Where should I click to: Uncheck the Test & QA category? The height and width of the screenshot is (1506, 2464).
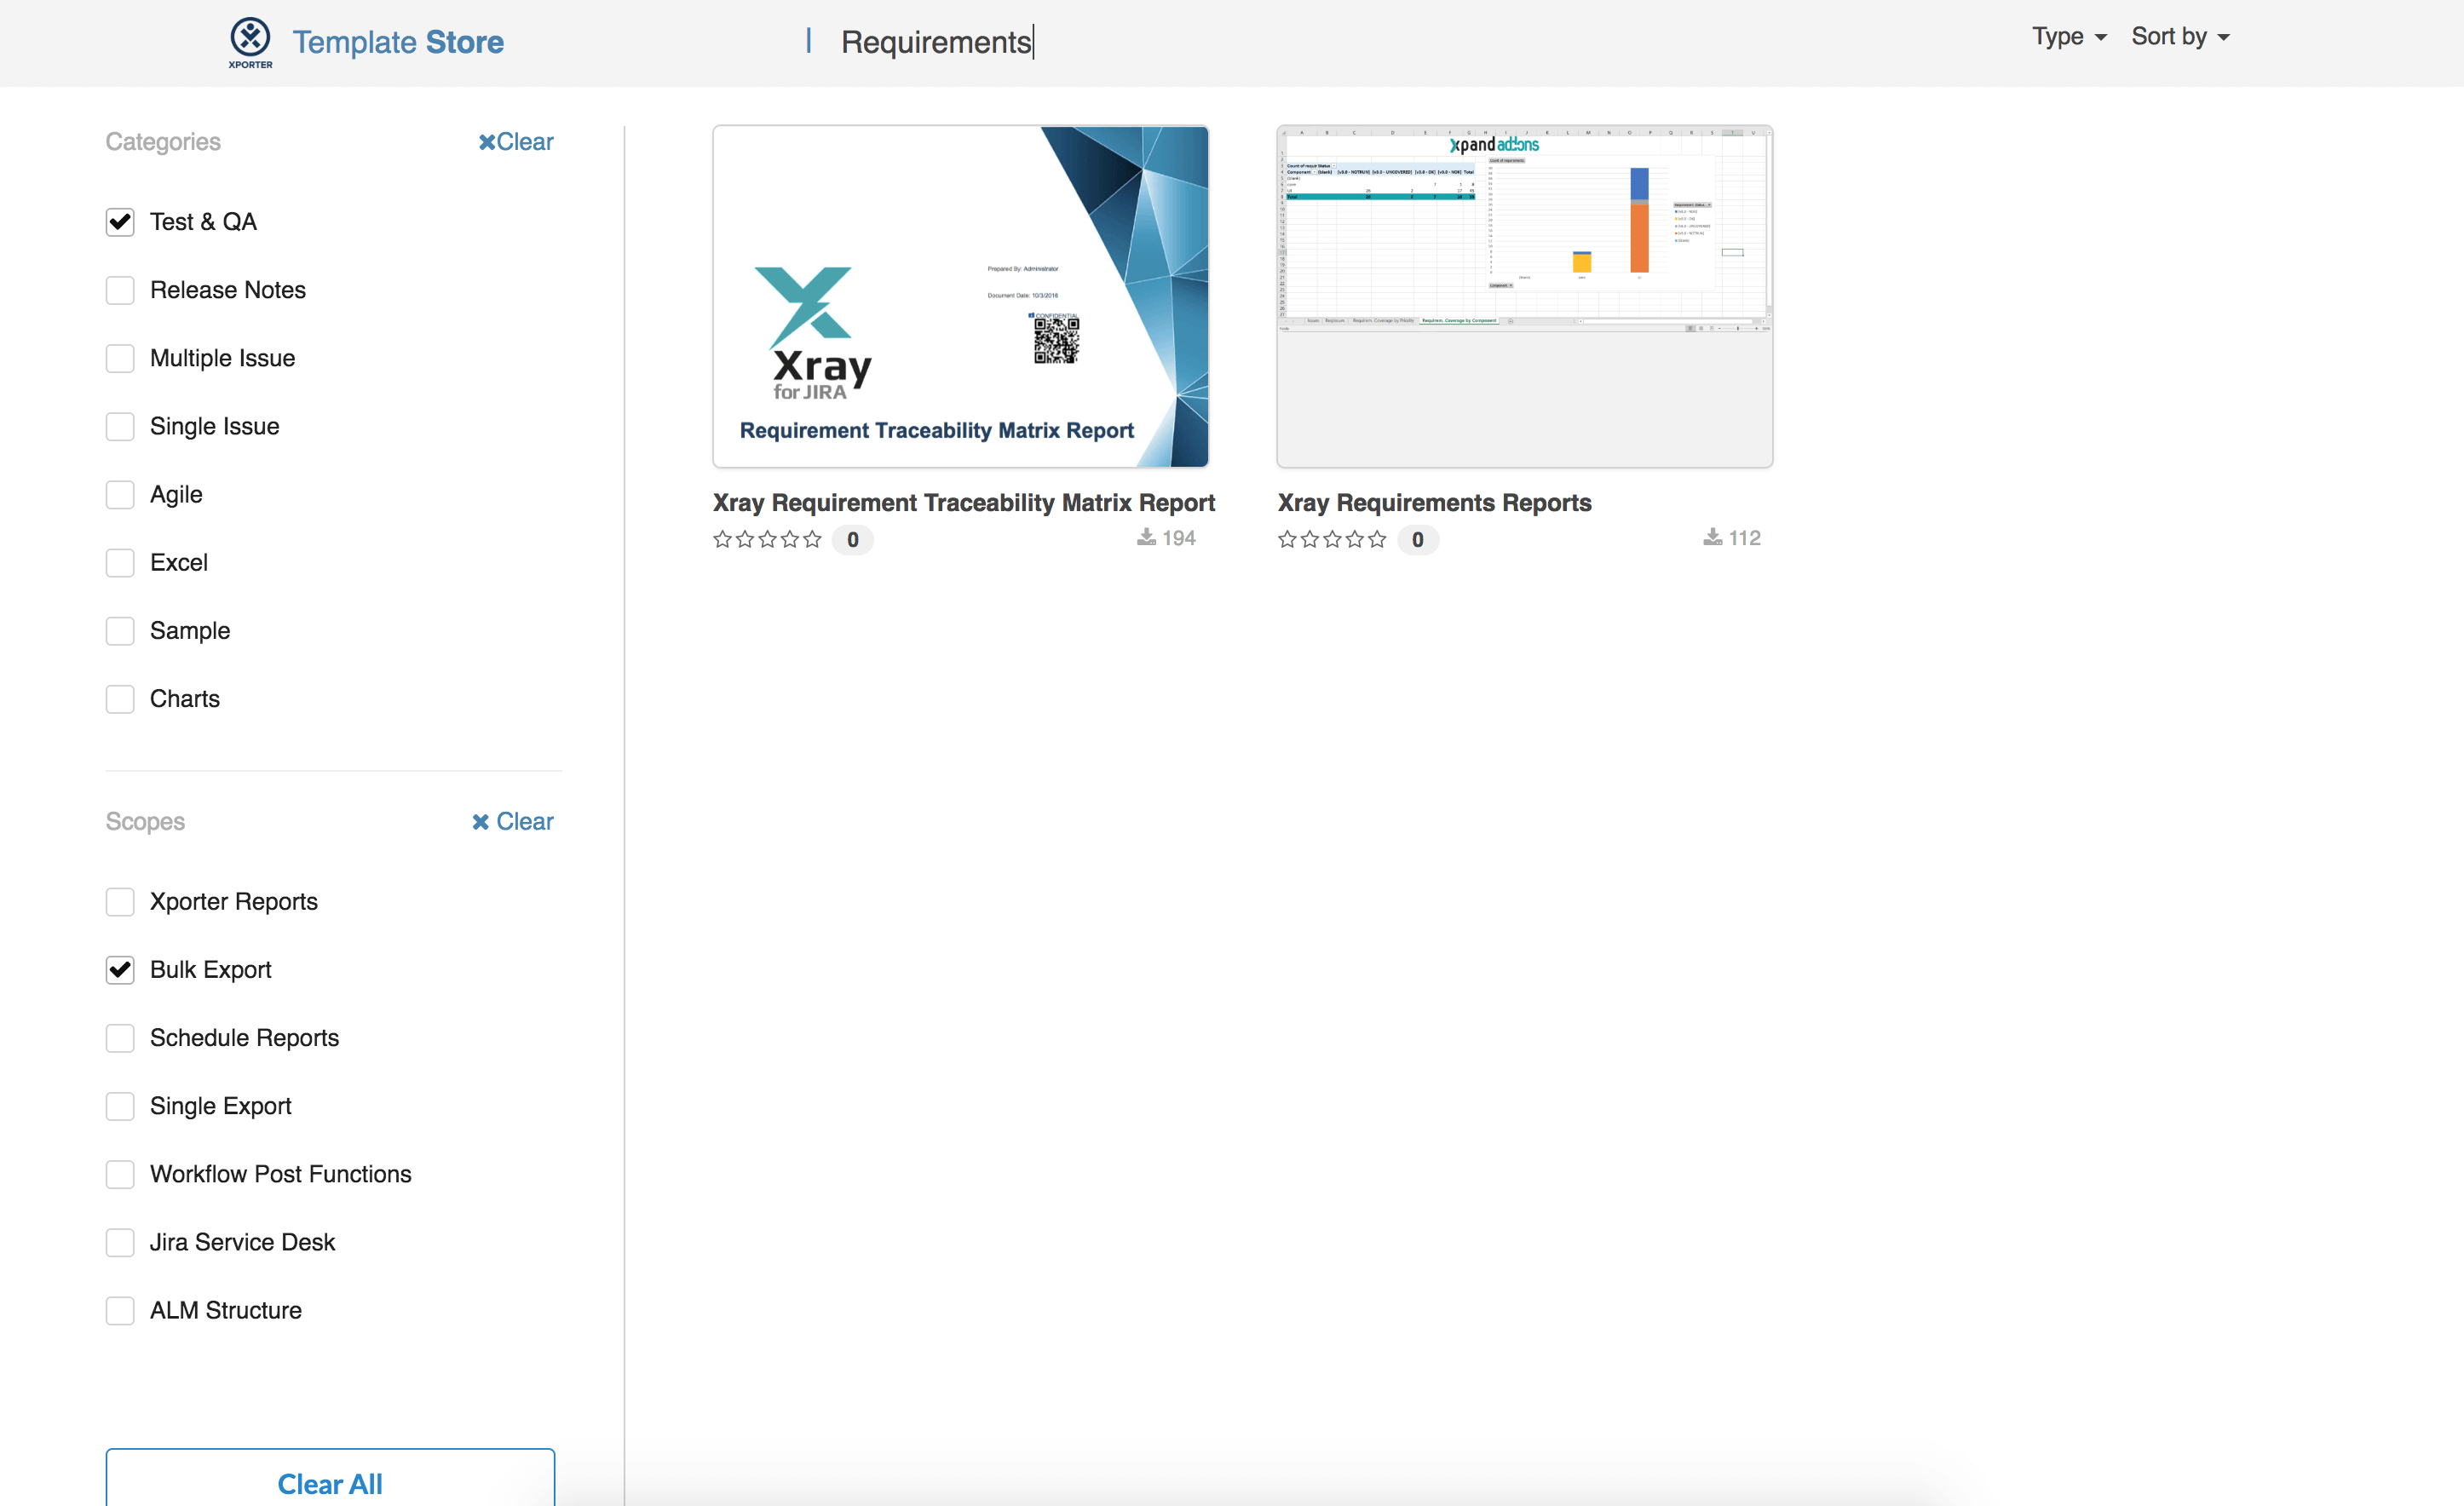(120, 222)
